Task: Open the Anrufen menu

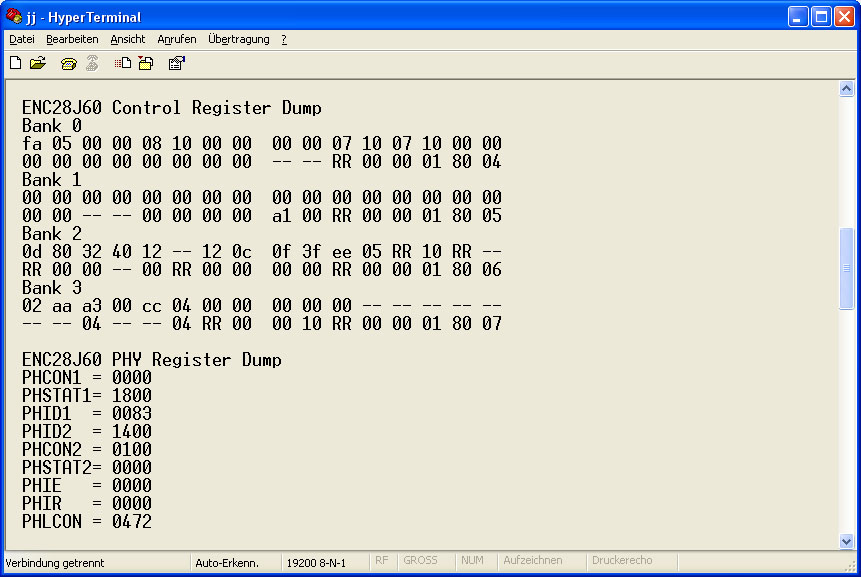Action: (x=177, y=39)
